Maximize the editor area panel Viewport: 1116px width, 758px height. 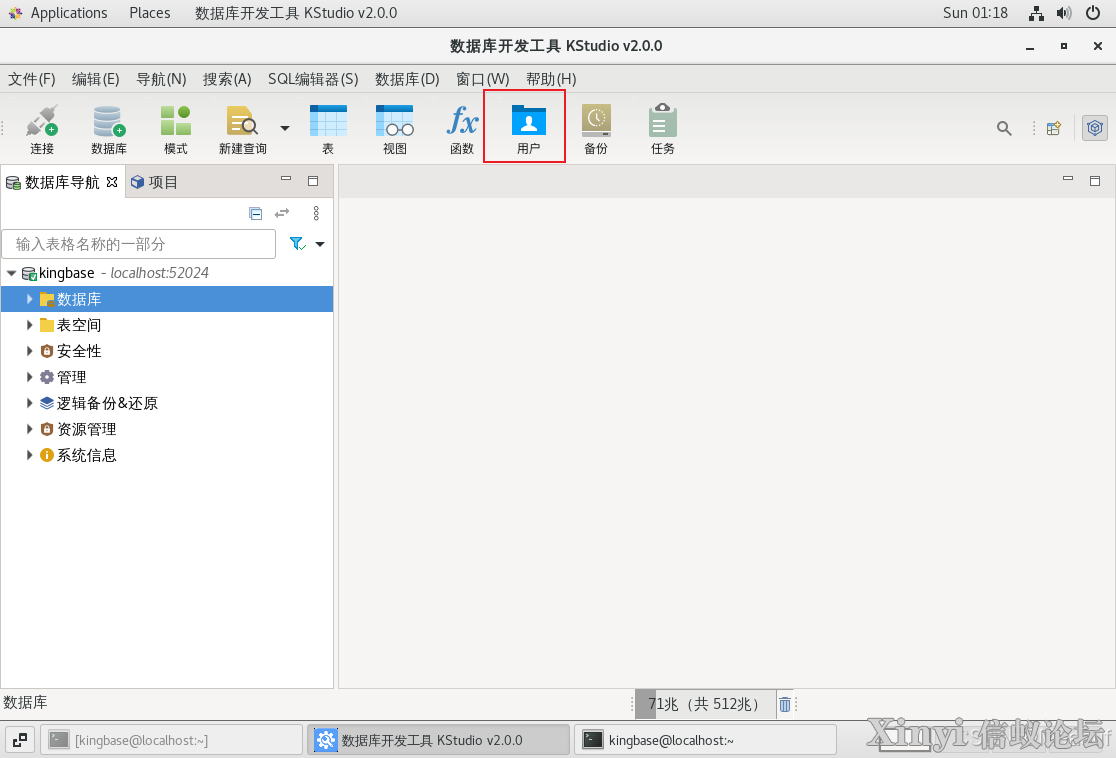point(1095,181)
